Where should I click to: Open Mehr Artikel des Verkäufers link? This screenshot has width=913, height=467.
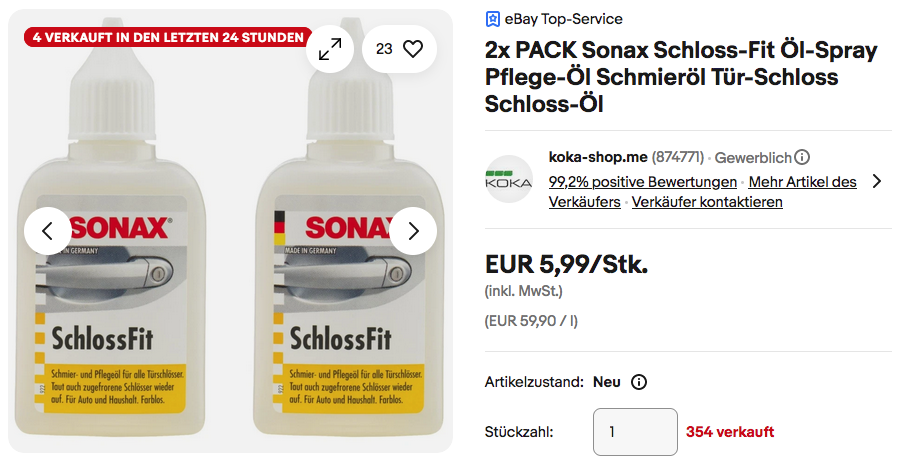click(802, 182)
